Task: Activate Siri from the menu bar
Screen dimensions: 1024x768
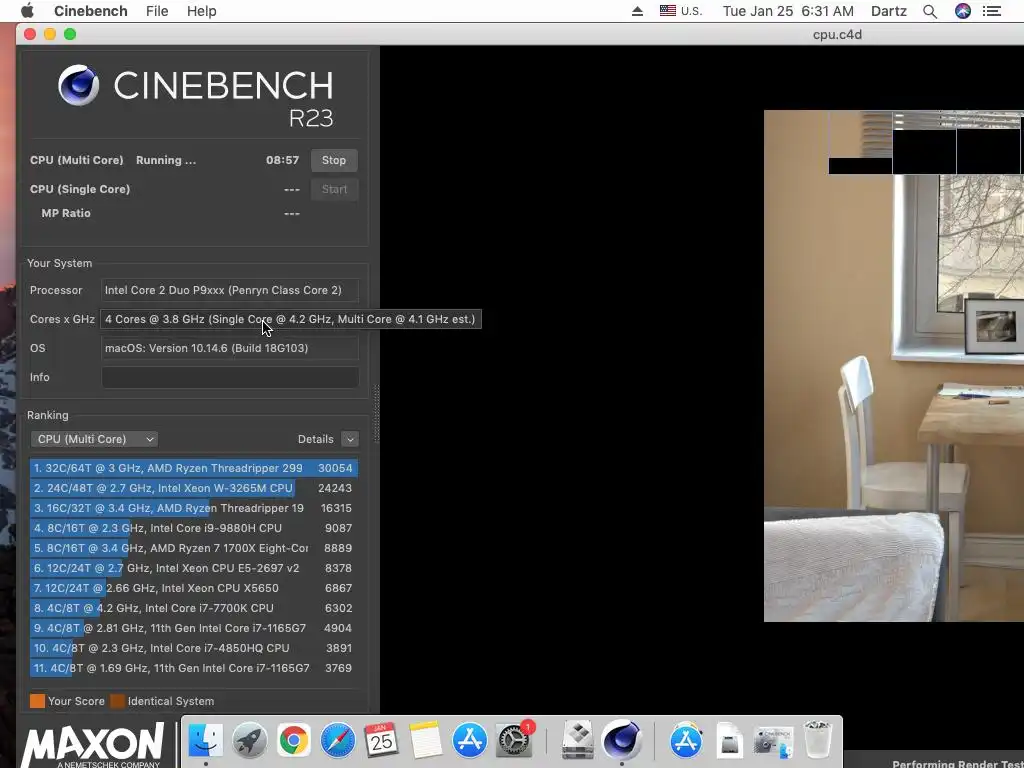Action: coord(963,11)
